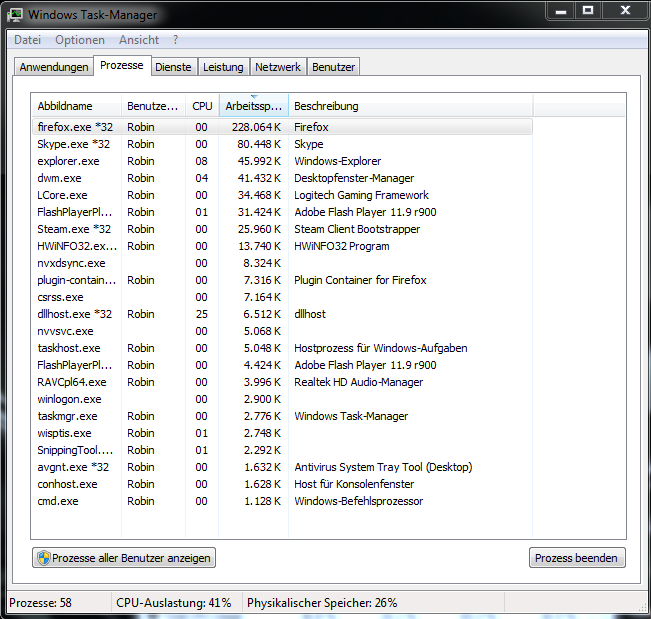The width and height of the screenshot is (651, 619).
Task: Select the FlashPlayerPl... row with 31.424 K
Action: (282, 212)
